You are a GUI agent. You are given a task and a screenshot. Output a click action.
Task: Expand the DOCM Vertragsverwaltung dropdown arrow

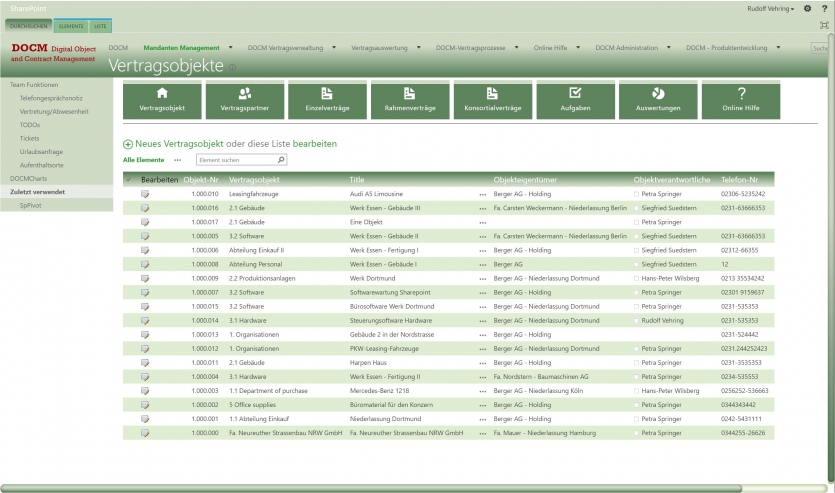click(334, 47)
